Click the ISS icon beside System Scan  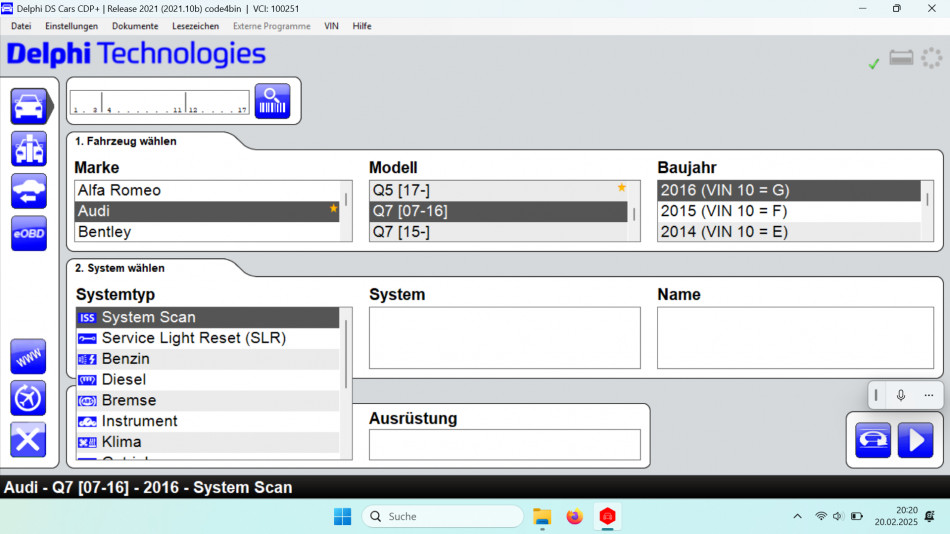pos(87,318)
